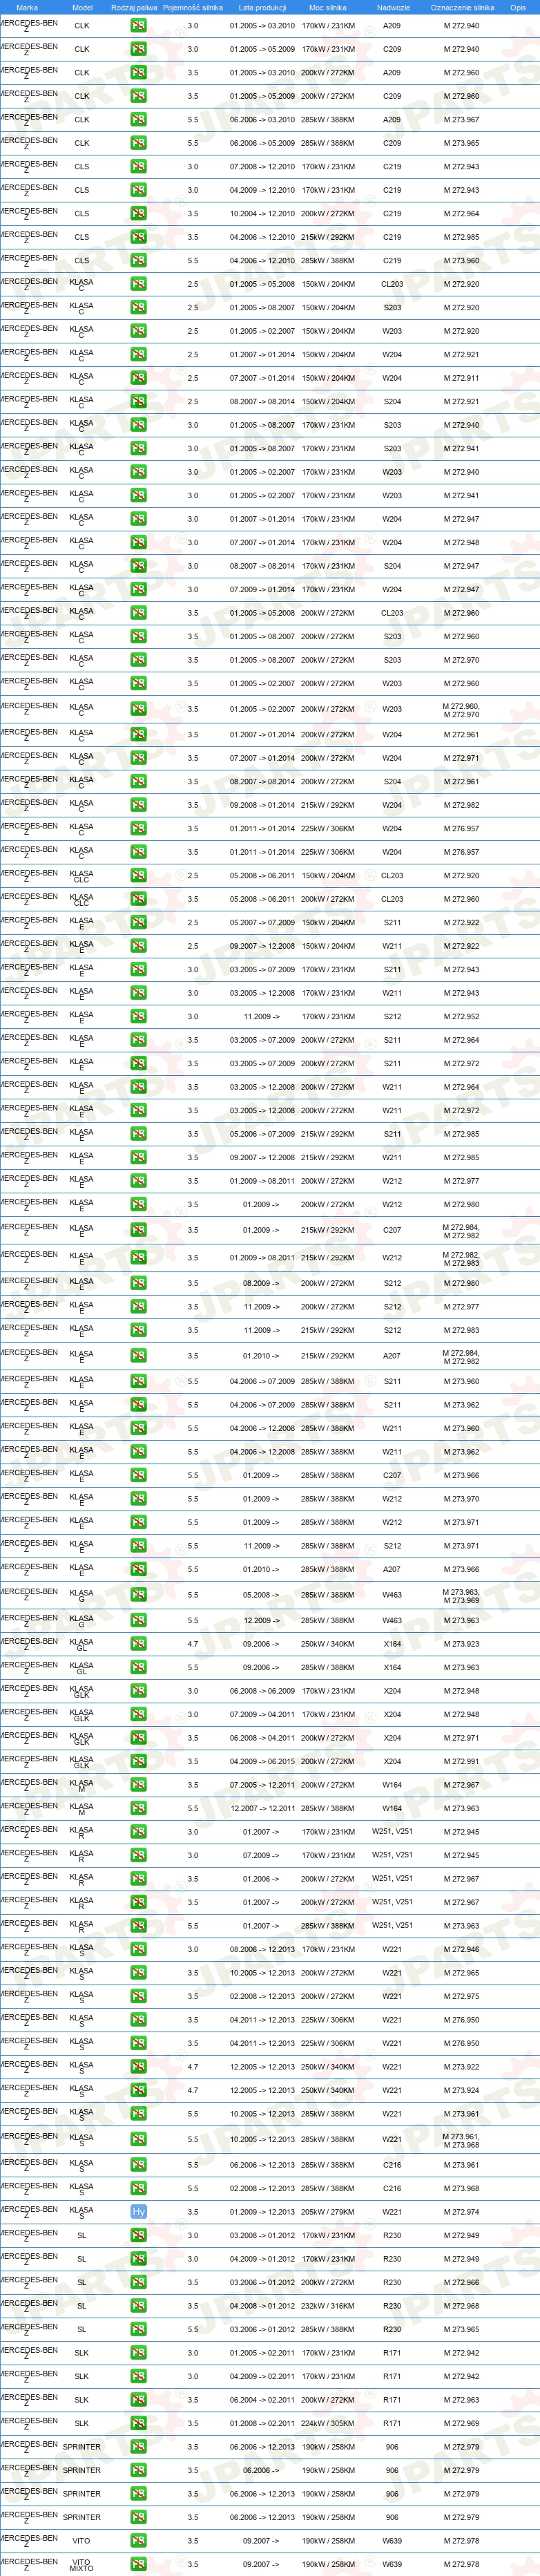This screenshot has width=540, height=2576.
Task: Click fuel icon in SL R230 M 272.966 row
Action: pyautogui.click(x=138, y=2282)
